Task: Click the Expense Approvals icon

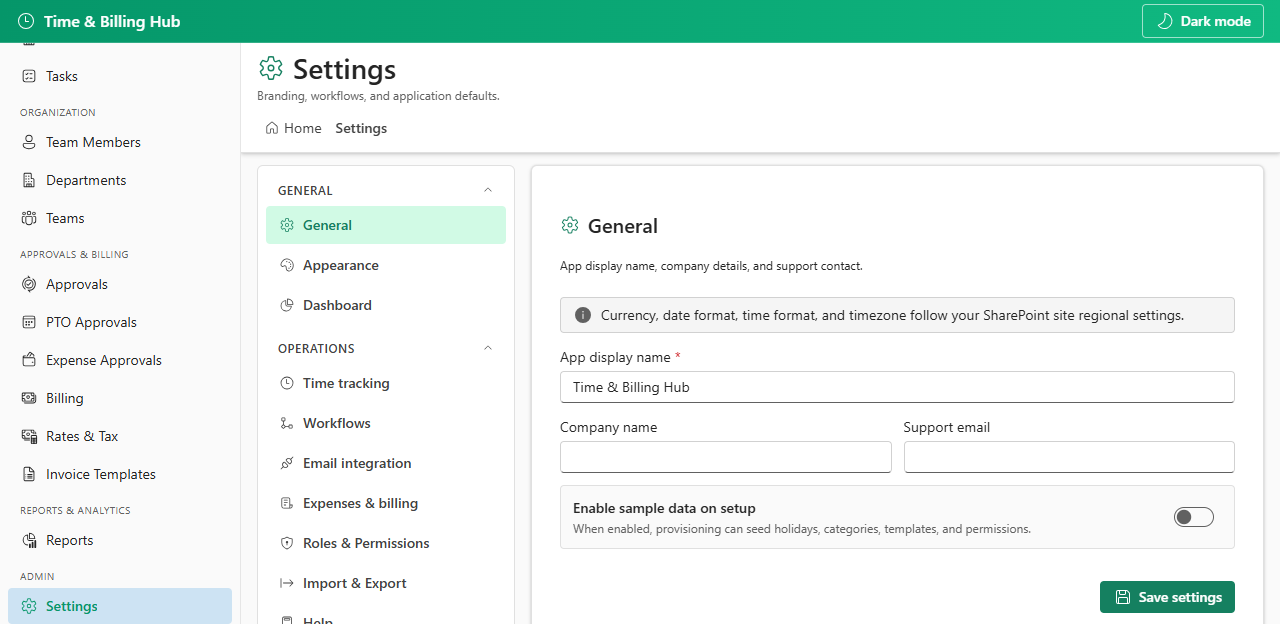Action: 29,360
